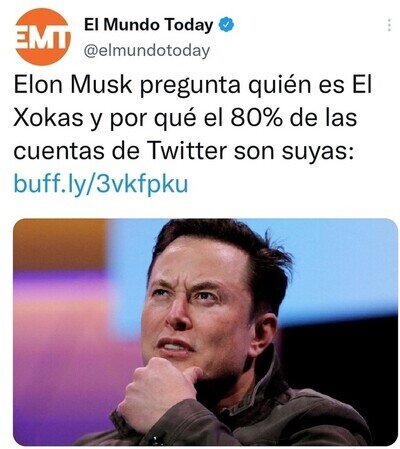Open the orange EMT profile avatar
Screen dimensions: 400x449
[43, 36]
